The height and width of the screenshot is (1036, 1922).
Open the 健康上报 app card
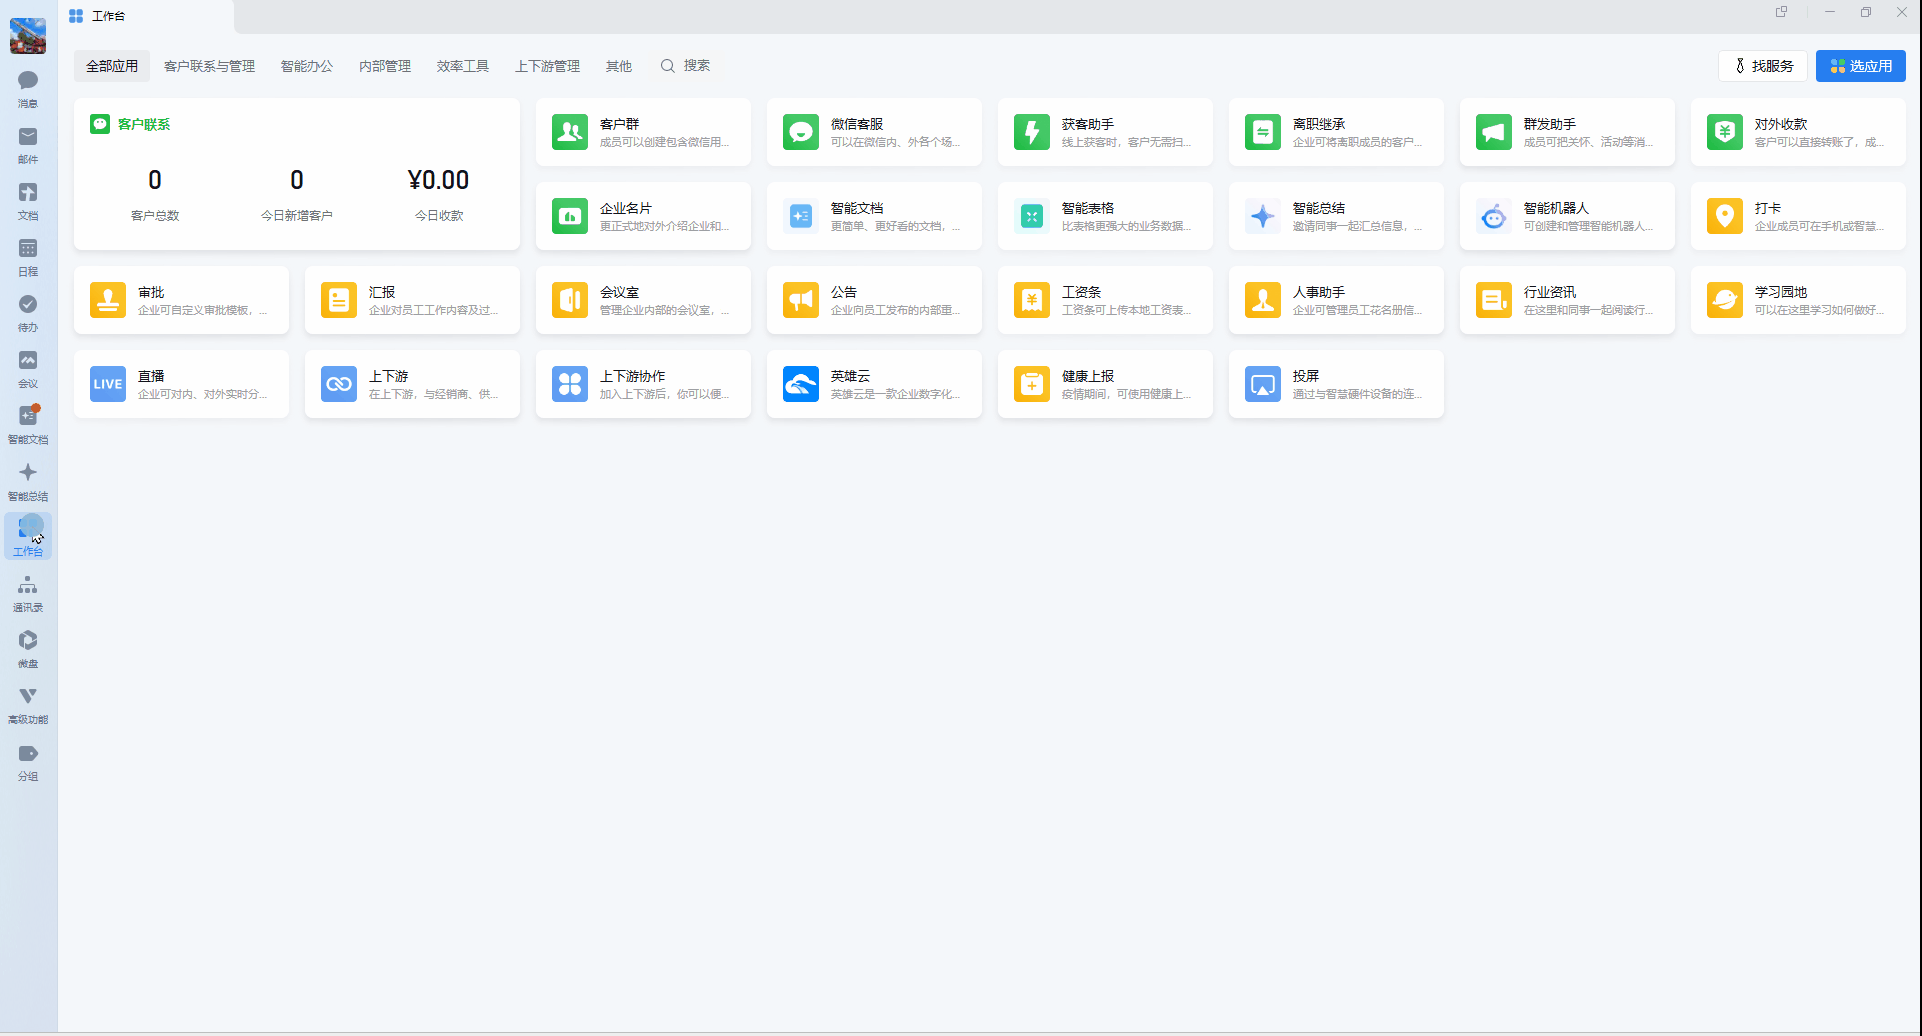[x=1105, y=384]
